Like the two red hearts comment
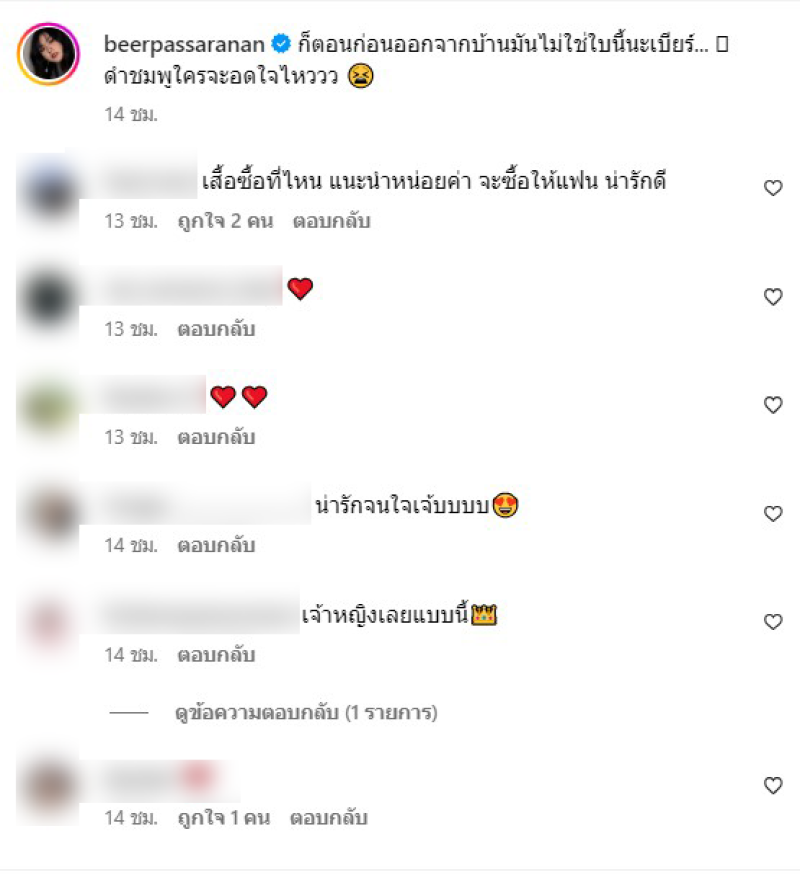The height and width of the screenshot is (875, 800). [x=773, y=405]
